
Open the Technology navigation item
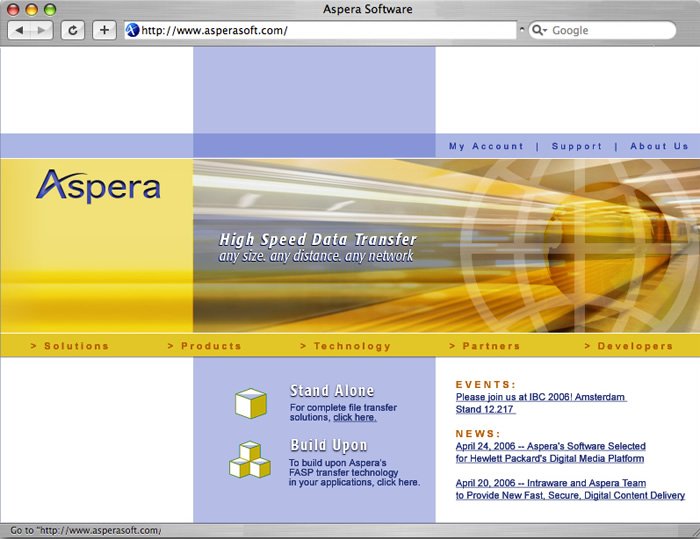click(x=346, y=346)
